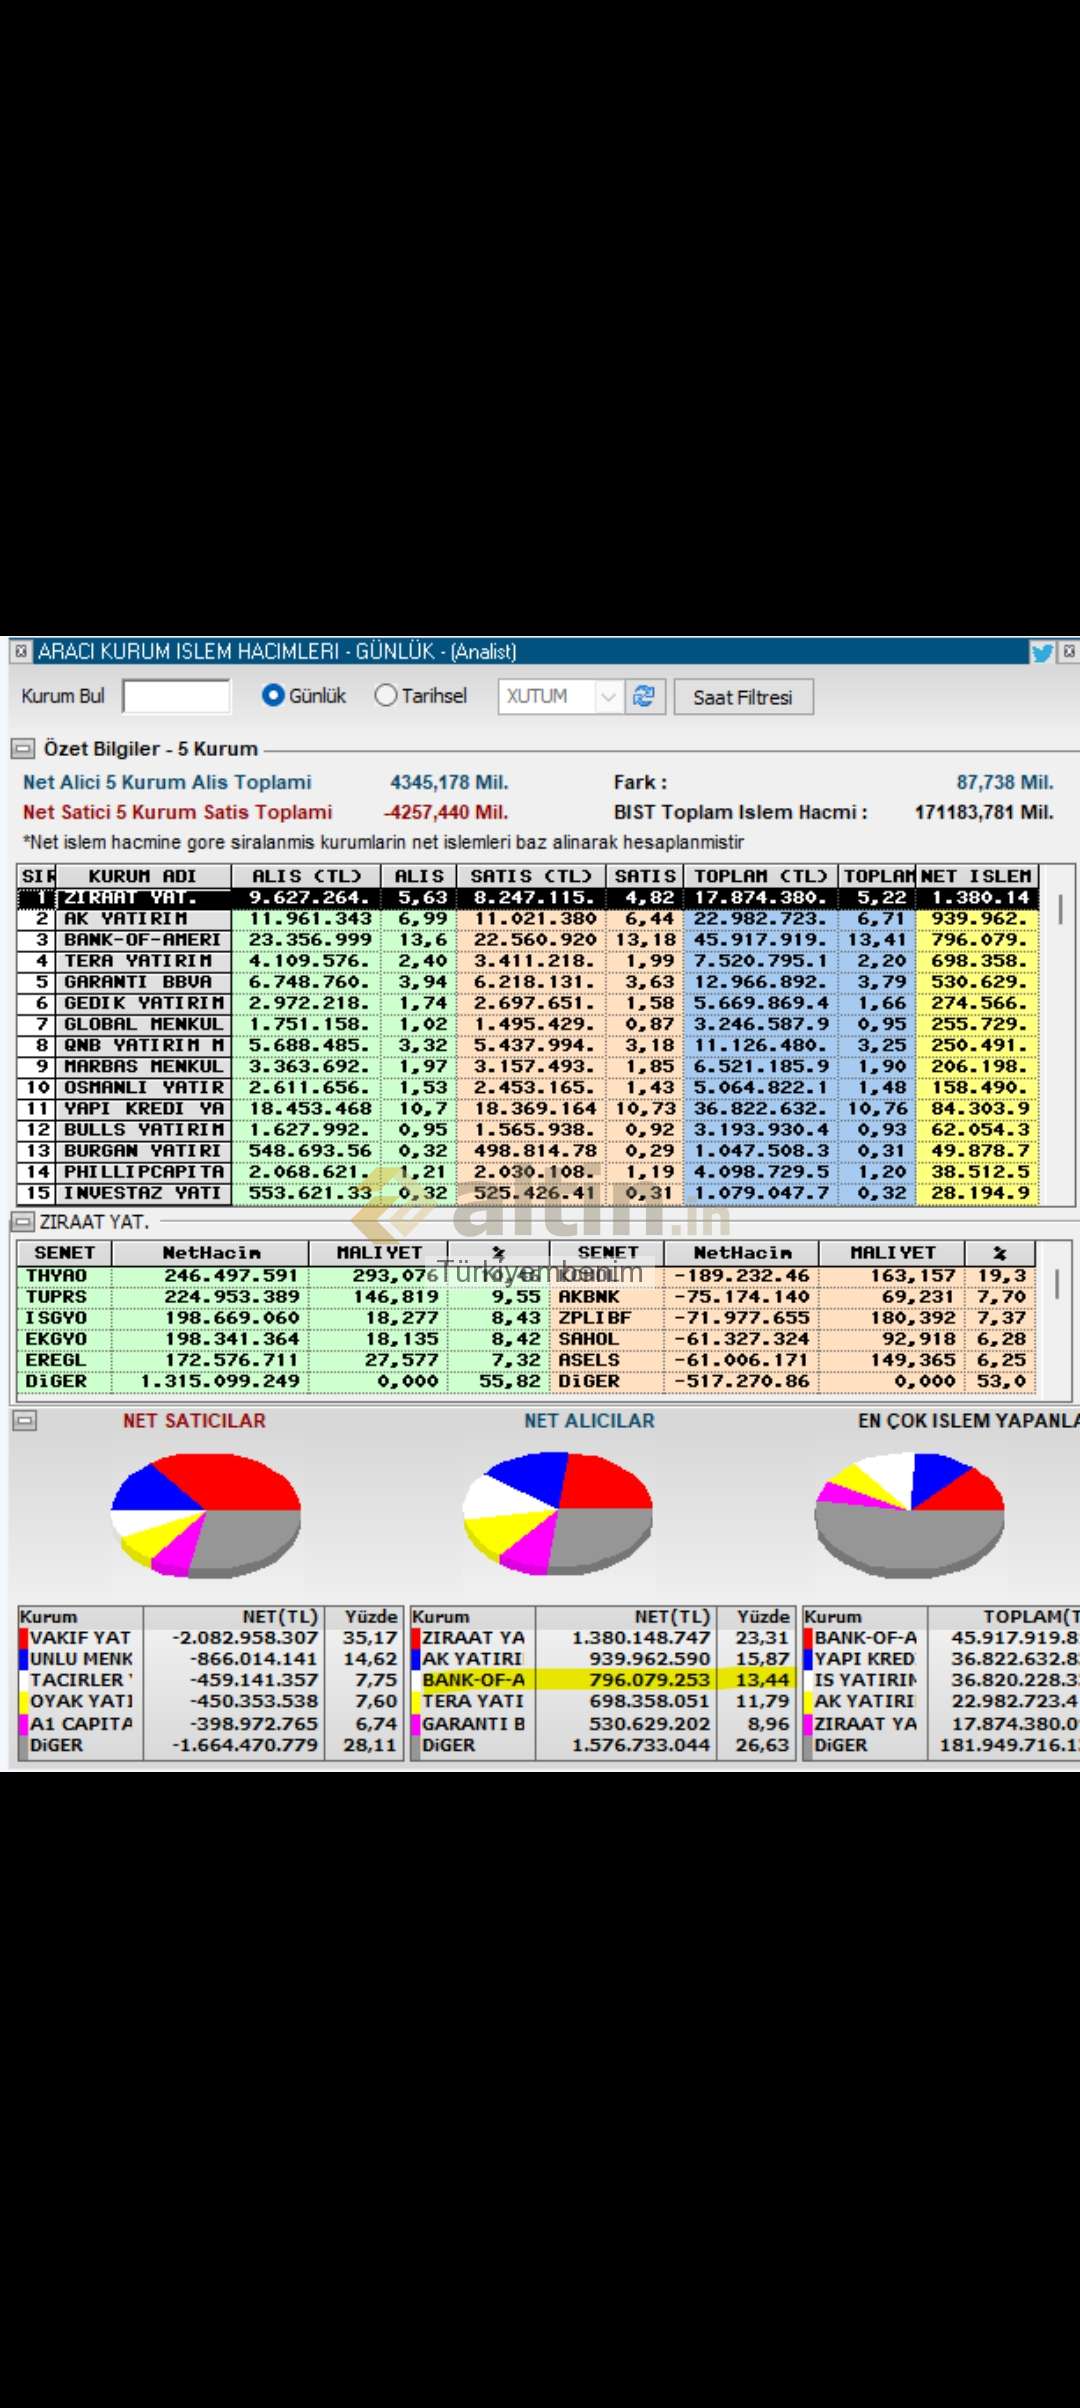Select the GEDIK YATIRIM row

[x=528, y=1003]
